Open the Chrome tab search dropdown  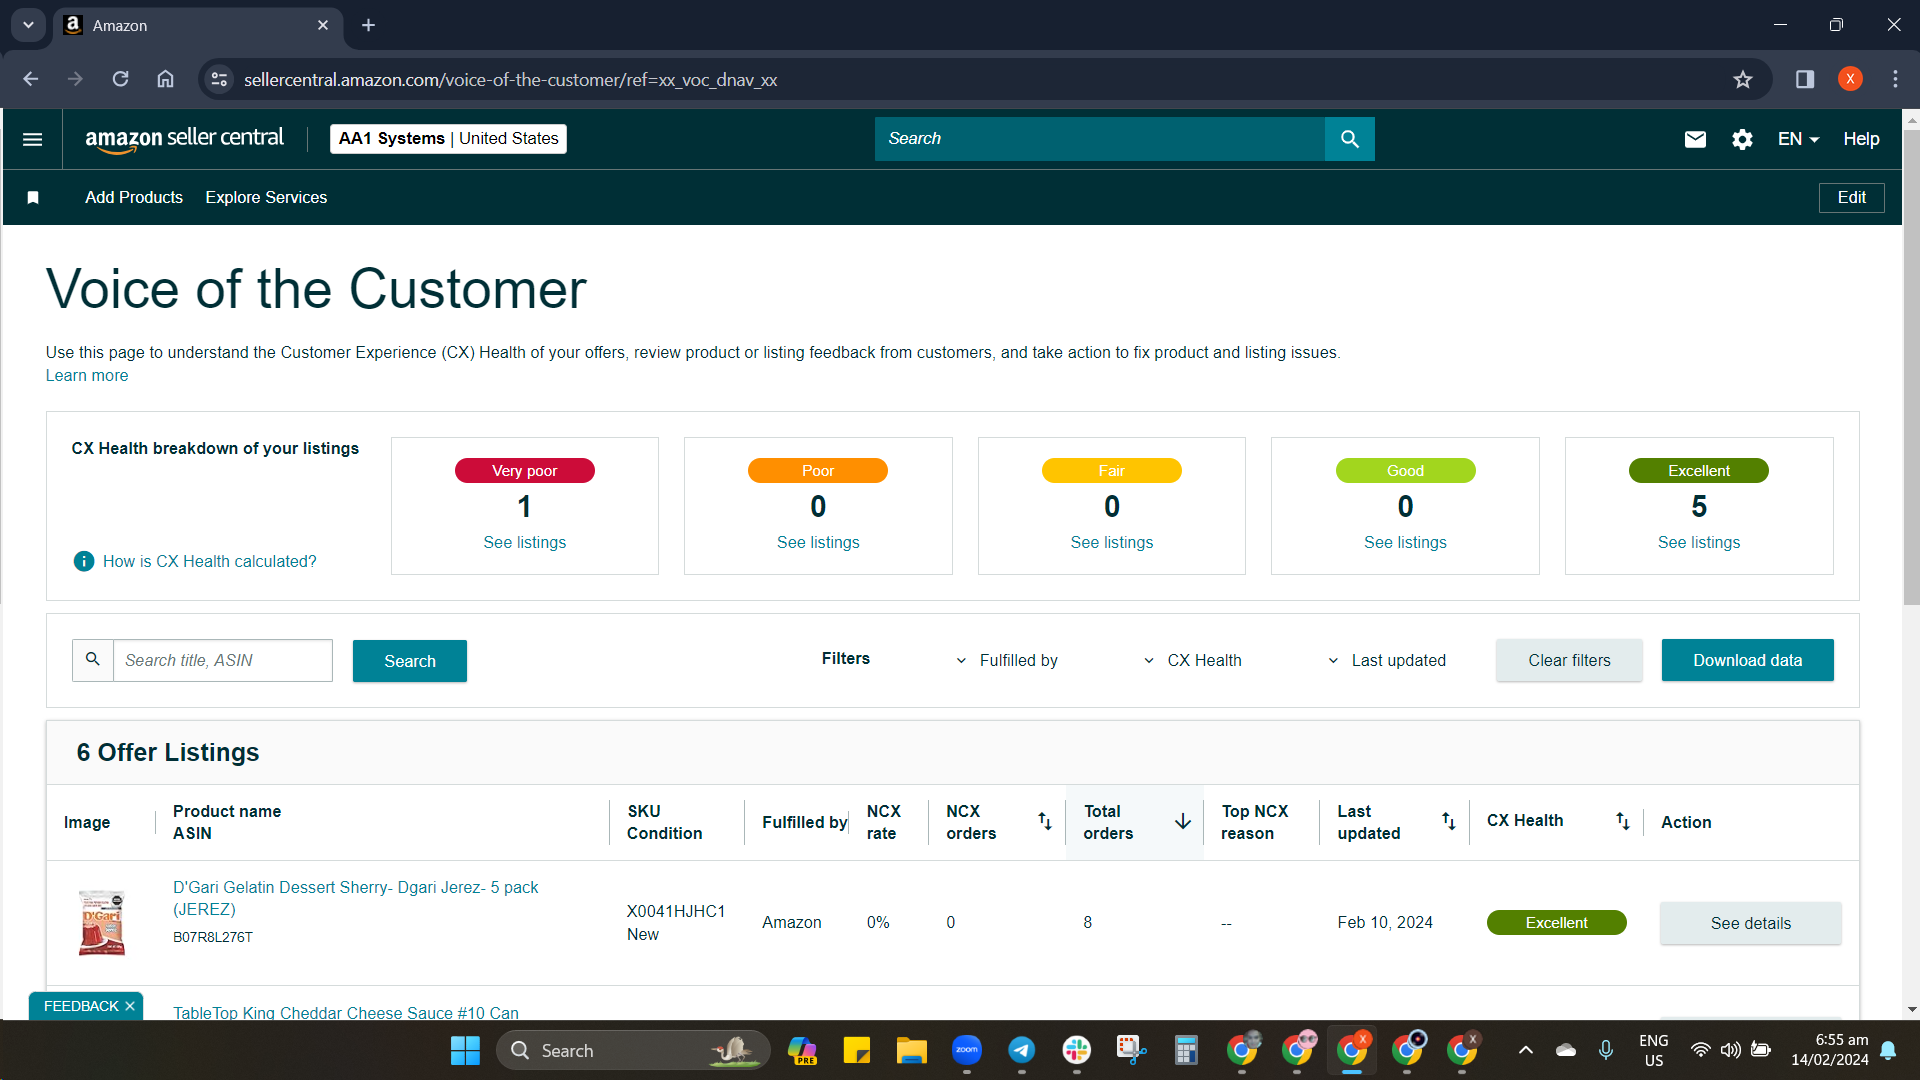tap(28, 25)
